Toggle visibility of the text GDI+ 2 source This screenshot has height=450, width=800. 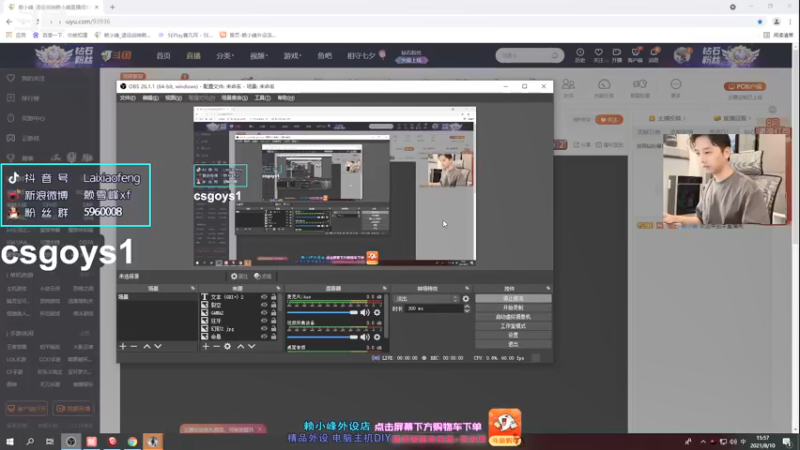point(264,297)
